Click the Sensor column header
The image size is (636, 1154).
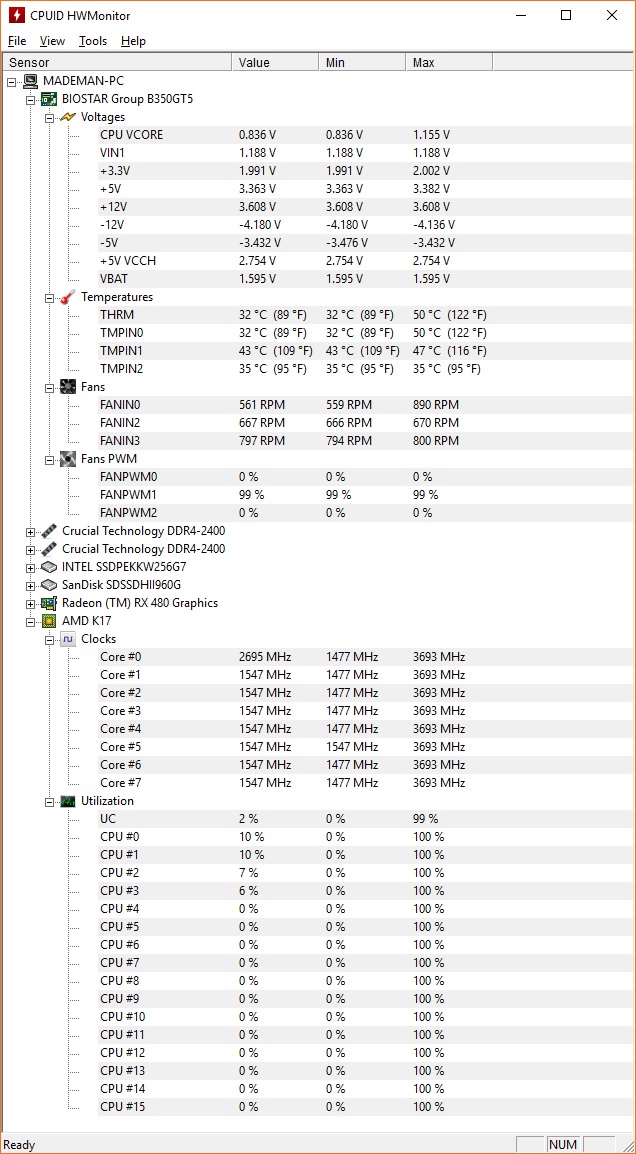(x=118, y=63)
